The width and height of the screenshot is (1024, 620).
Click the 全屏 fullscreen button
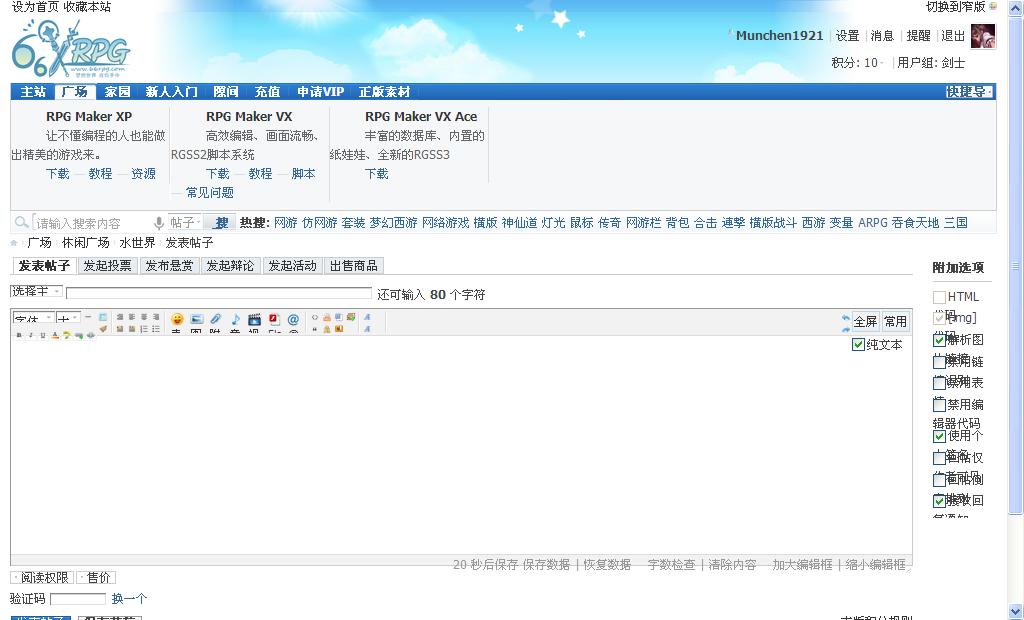click(865, 321)
